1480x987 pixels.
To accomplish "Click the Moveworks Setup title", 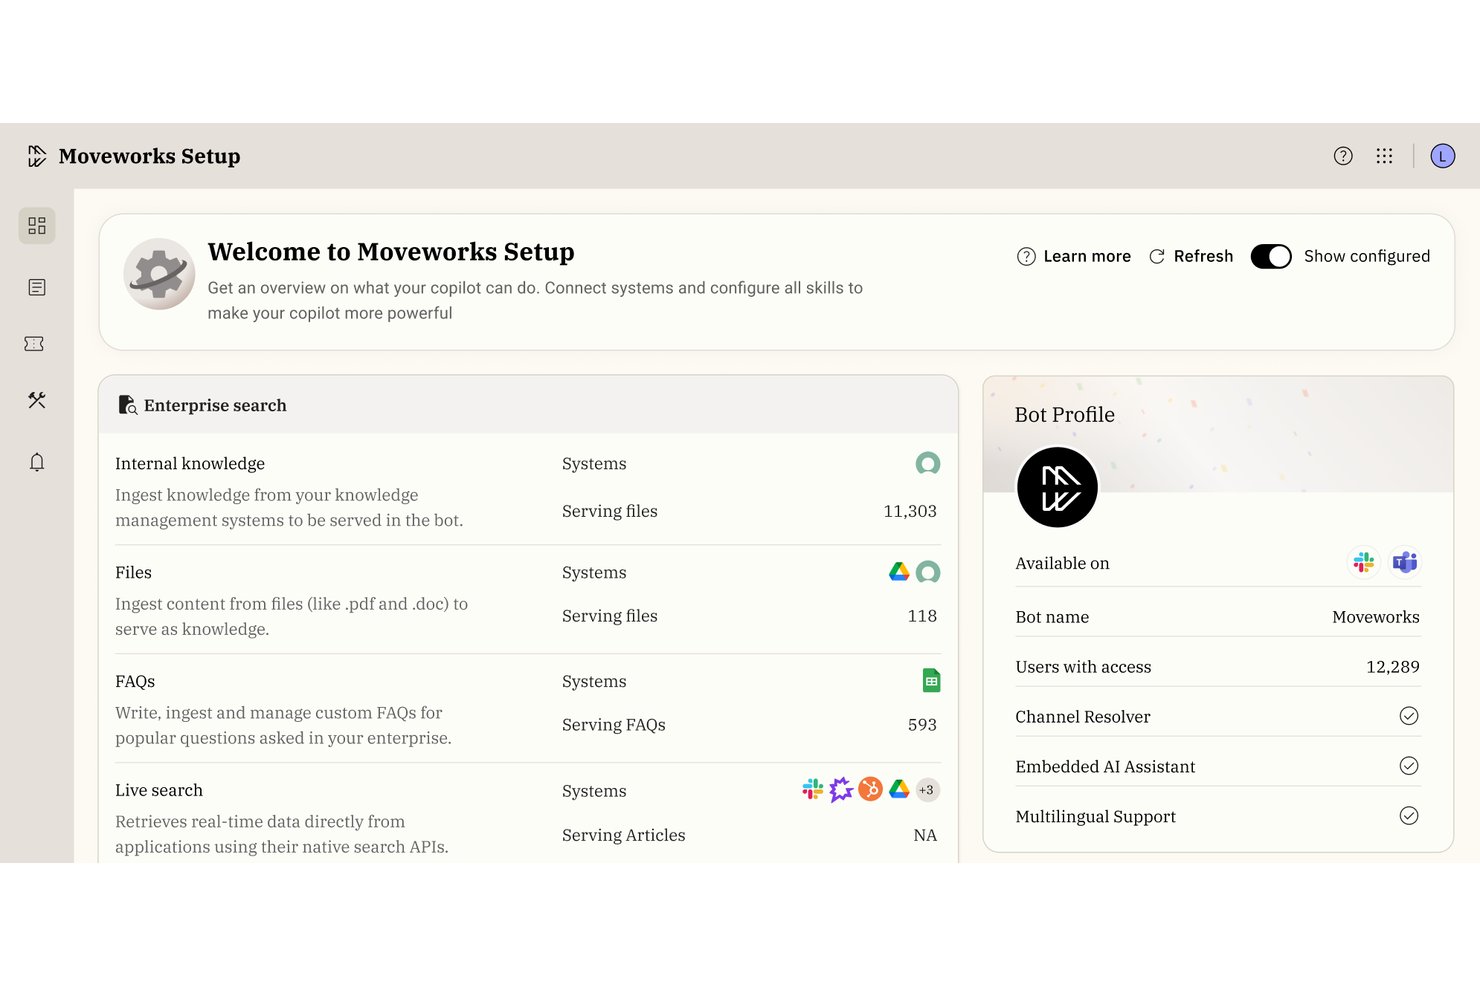I will 150,156.
